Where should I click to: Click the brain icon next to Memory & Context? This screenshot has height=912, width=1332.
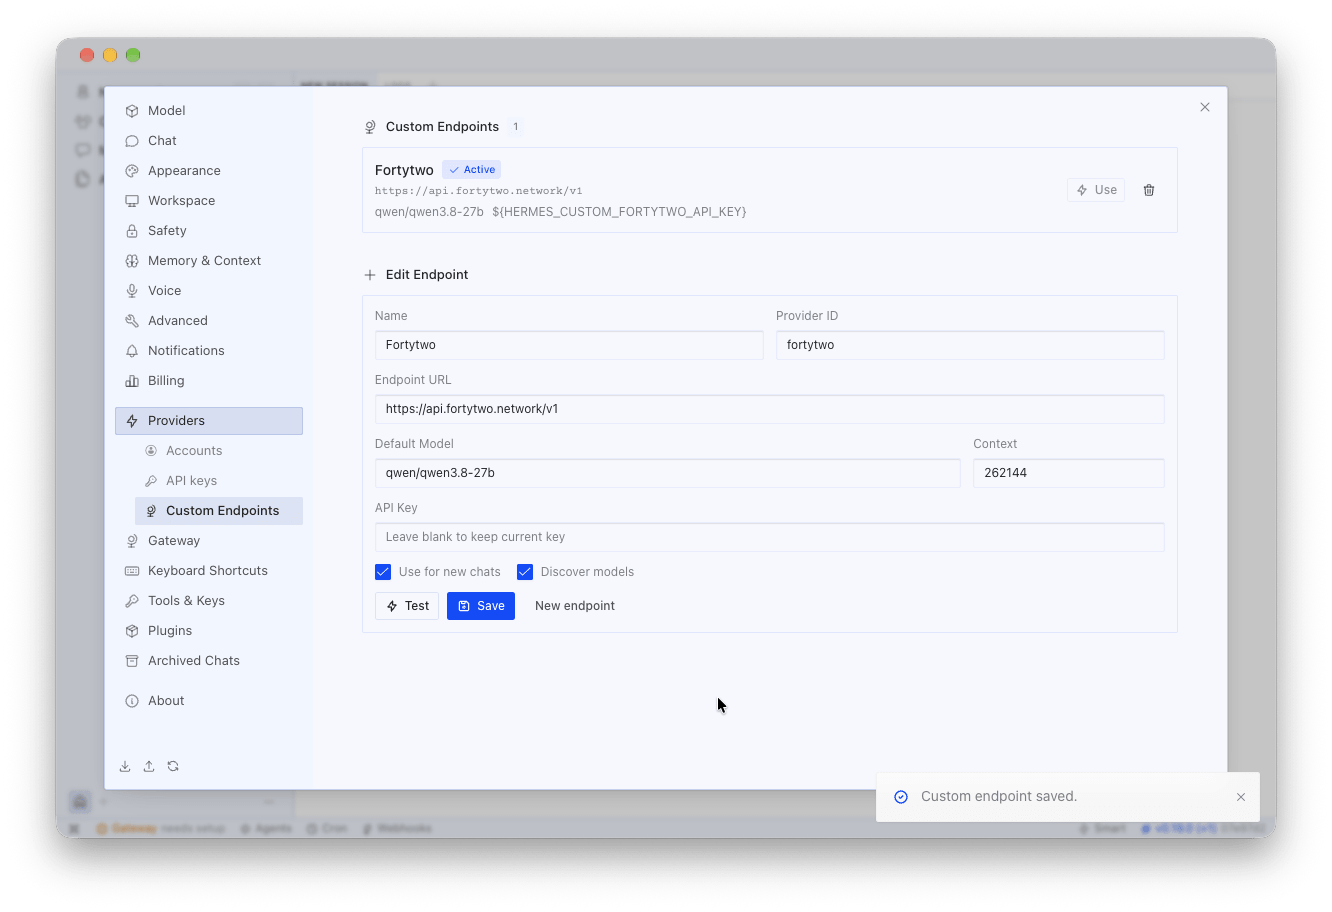tap(132, 261)
